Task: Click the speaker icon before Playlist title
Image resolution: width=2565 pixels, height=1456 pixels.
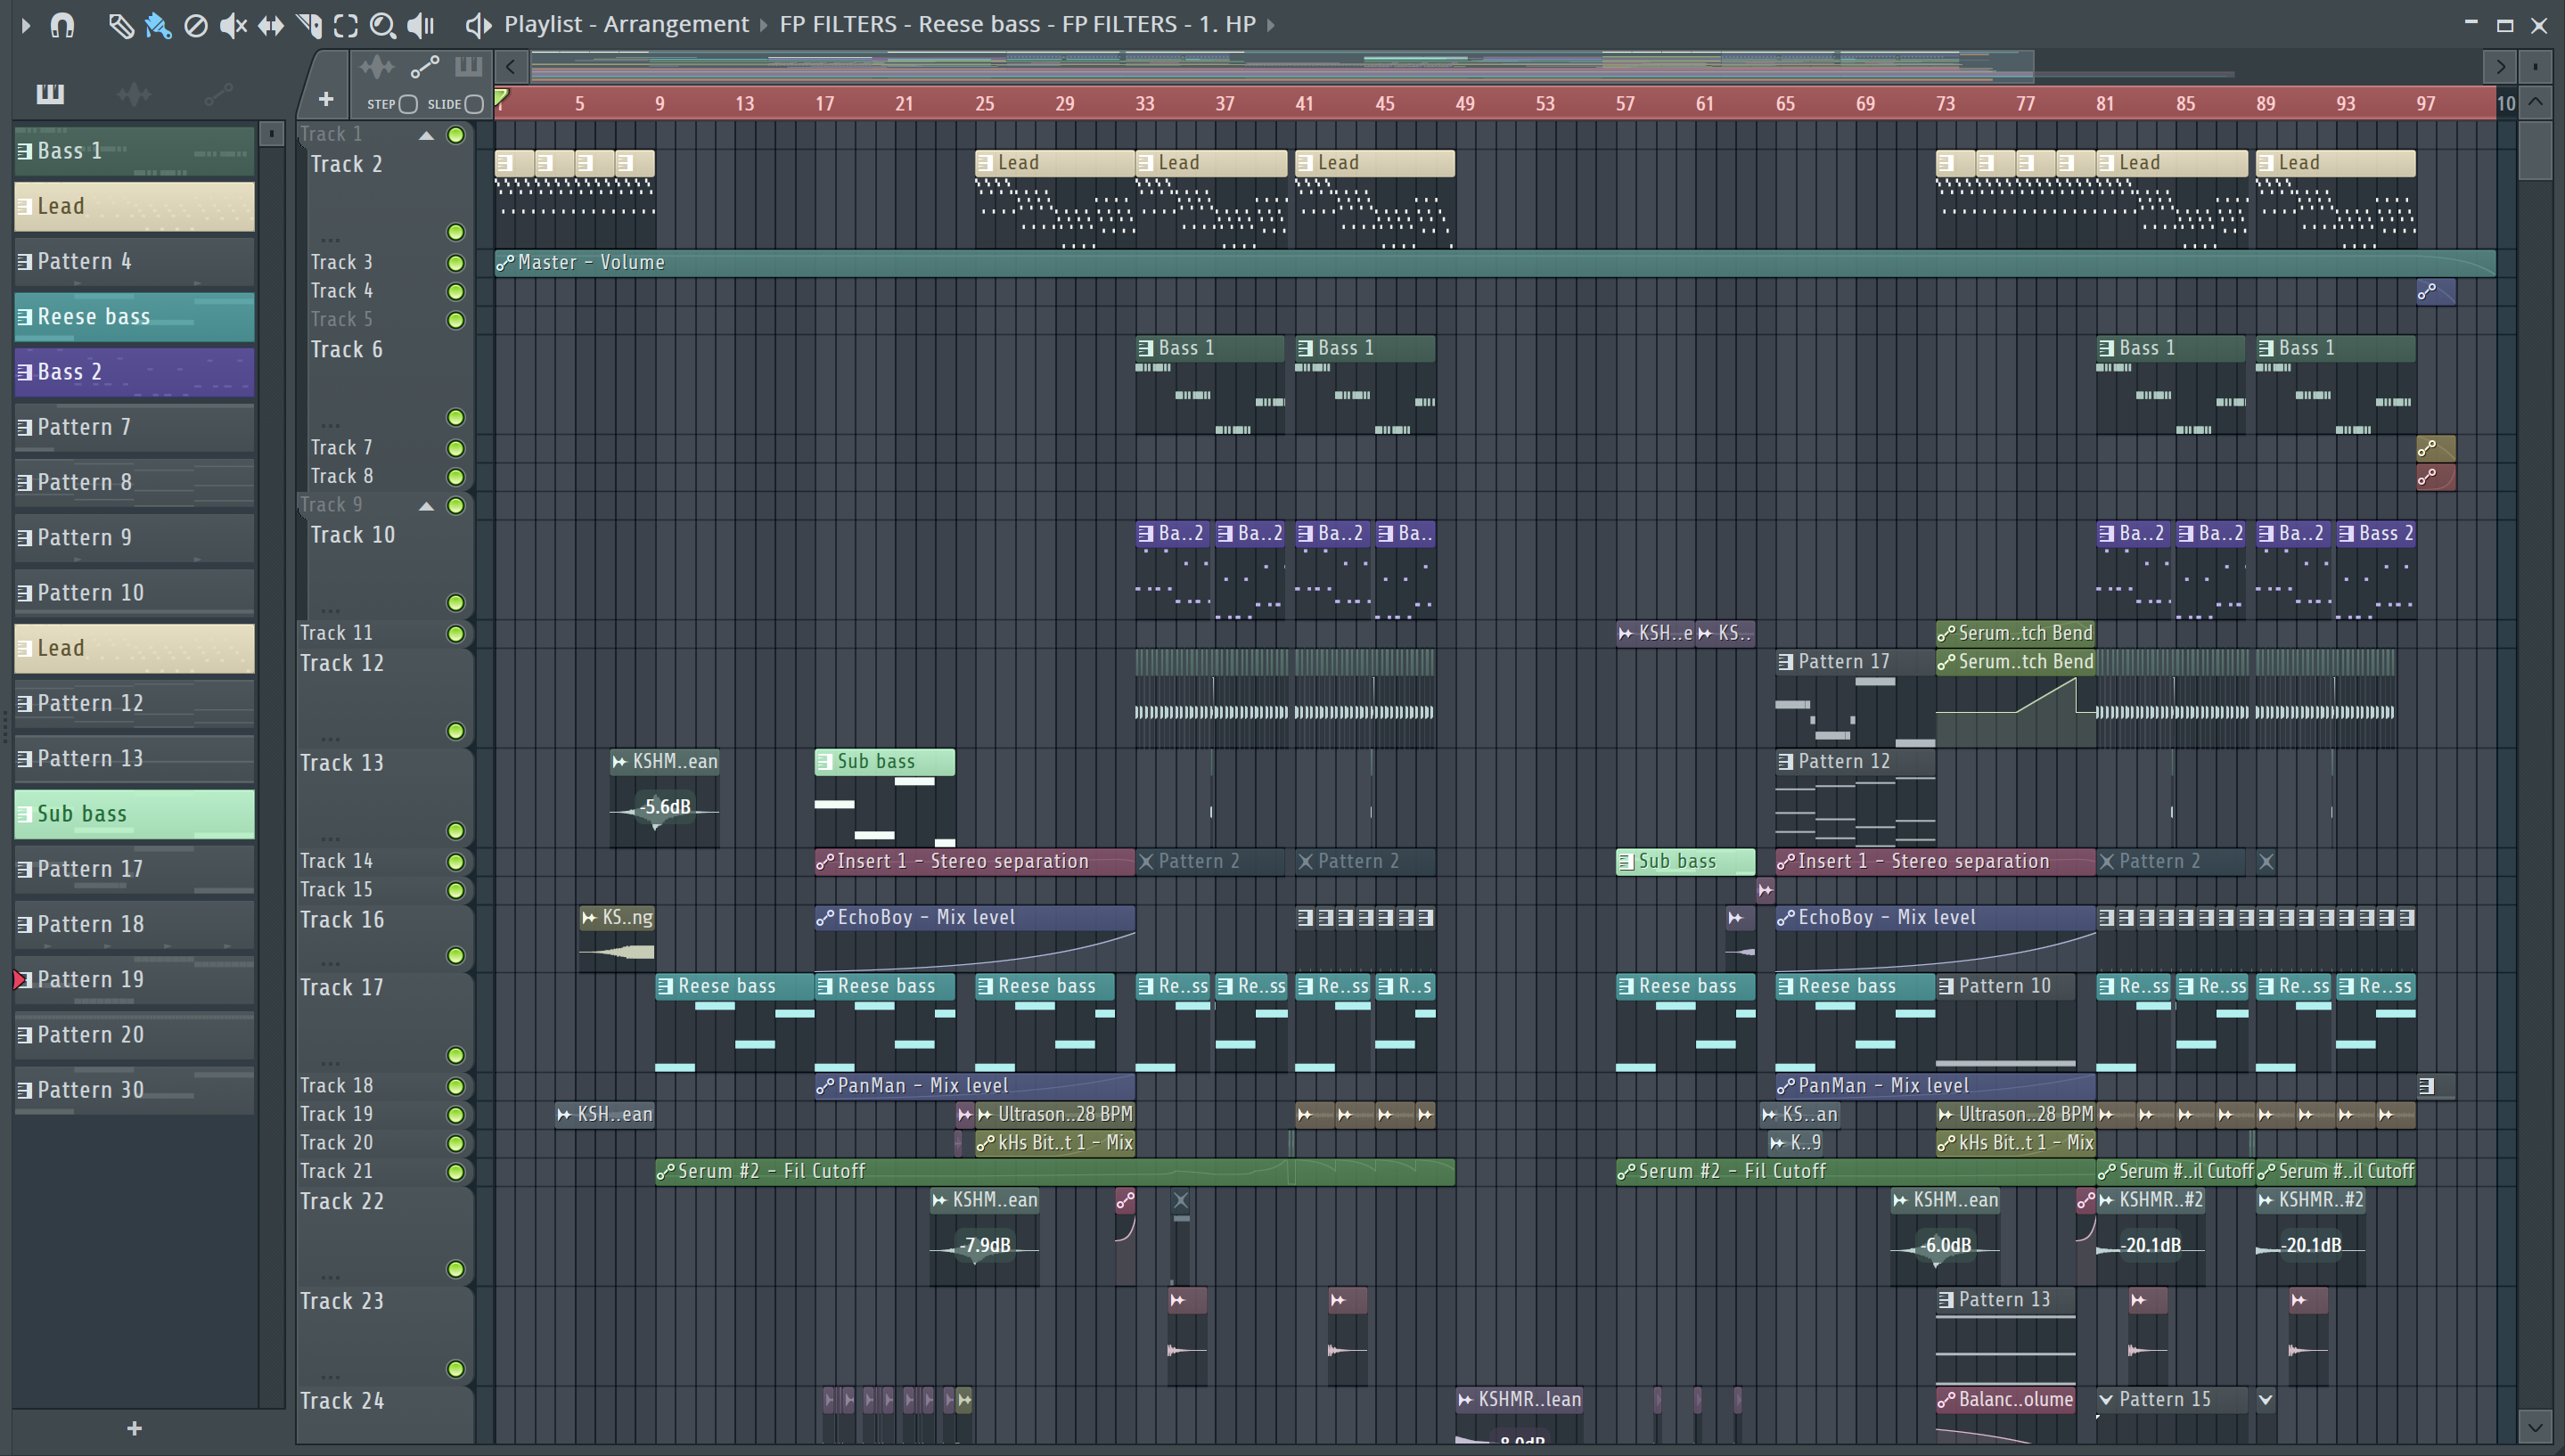Action: pos(478,24)
